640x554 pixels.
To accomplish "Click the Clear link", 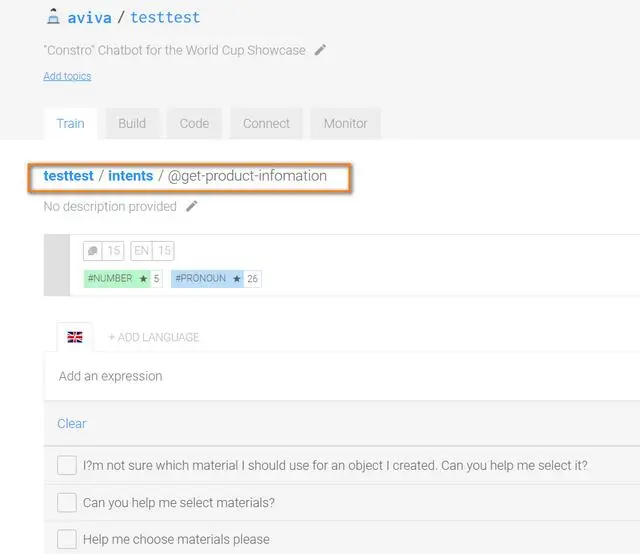I will click(72, 423).
